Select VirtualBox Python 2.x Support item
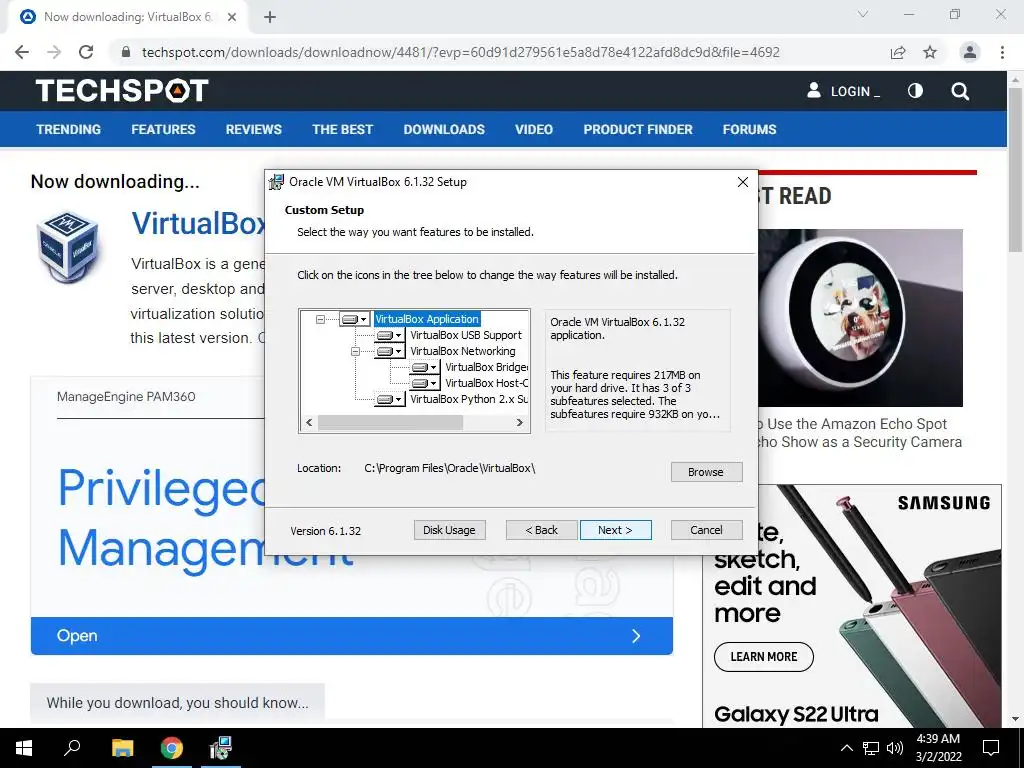Viewport: 1024px width, 768px height. (x=469, y=399)
